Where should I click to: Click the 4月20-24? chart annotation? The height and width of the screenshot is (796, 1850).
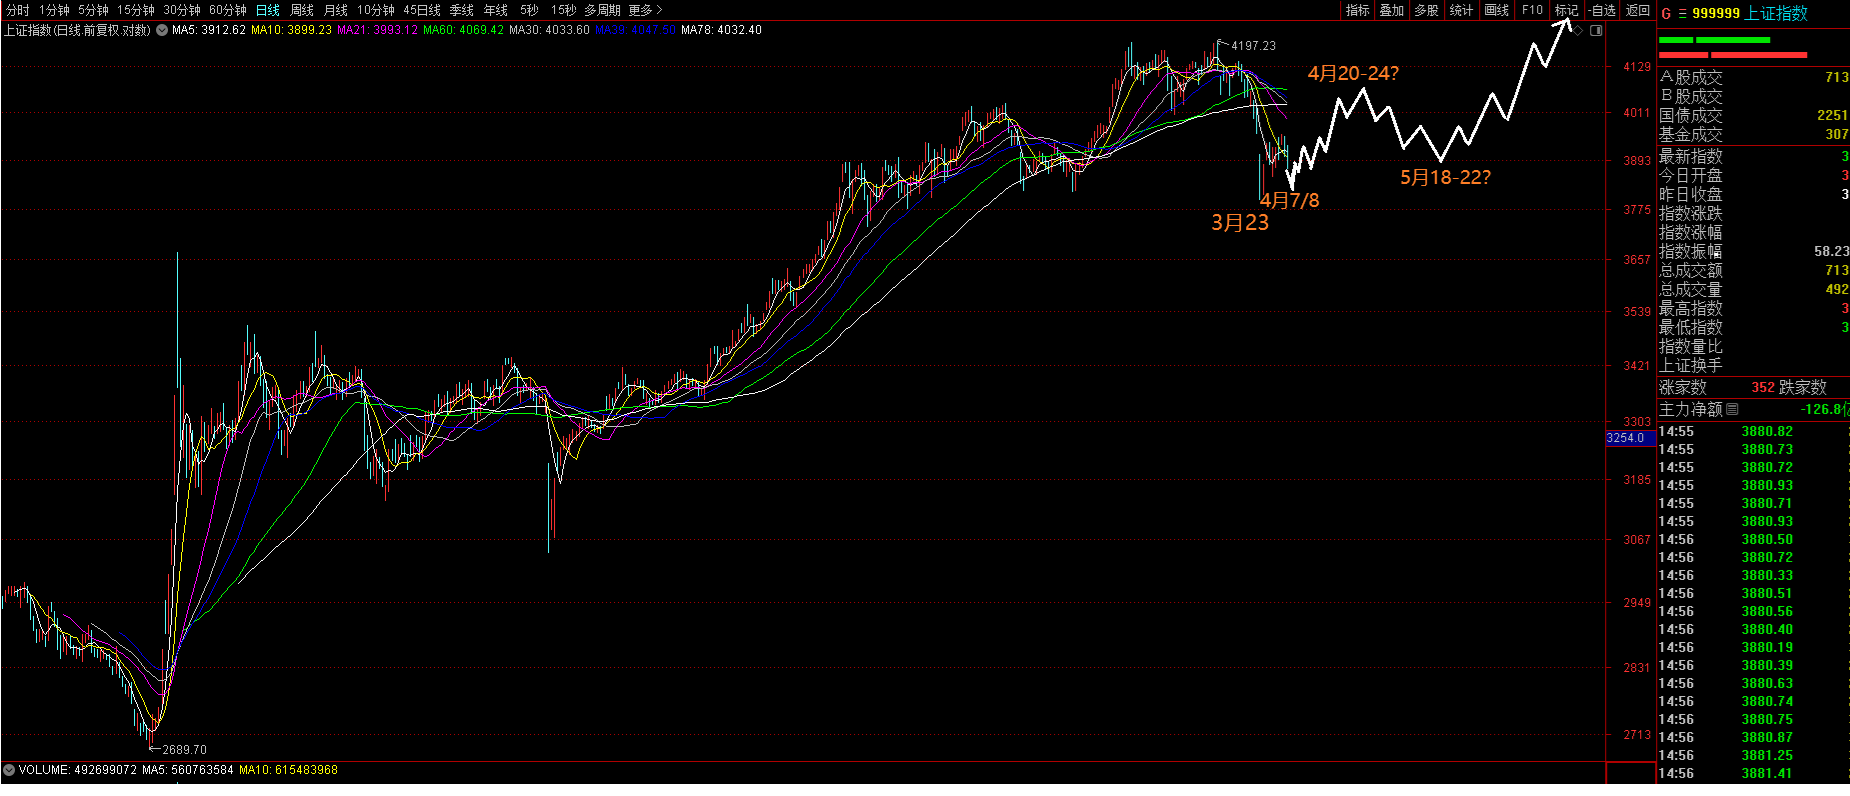pos(1353,73)
